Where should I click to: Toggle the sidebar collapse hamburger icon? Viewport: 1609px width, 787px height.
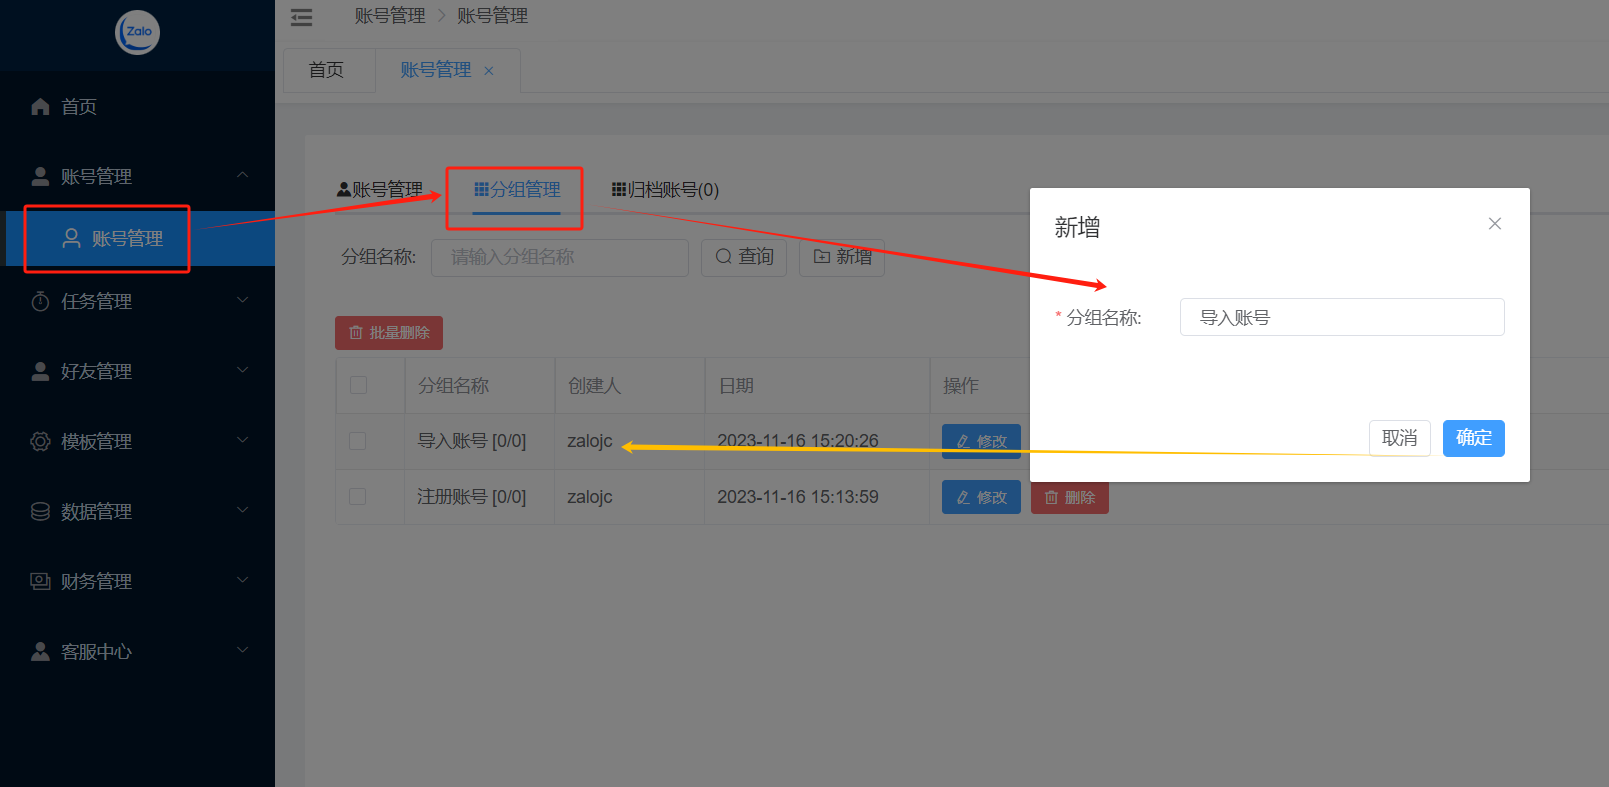click(x=301, y=17)
